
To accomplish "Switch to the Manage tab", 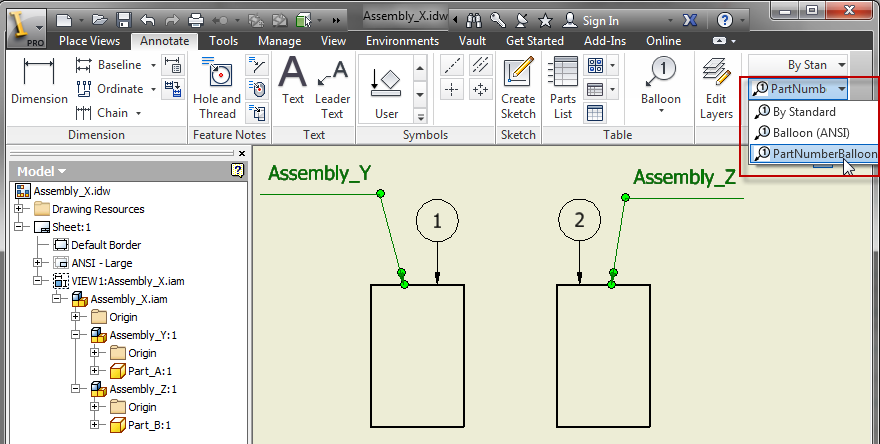I will [x=279, y=41].
